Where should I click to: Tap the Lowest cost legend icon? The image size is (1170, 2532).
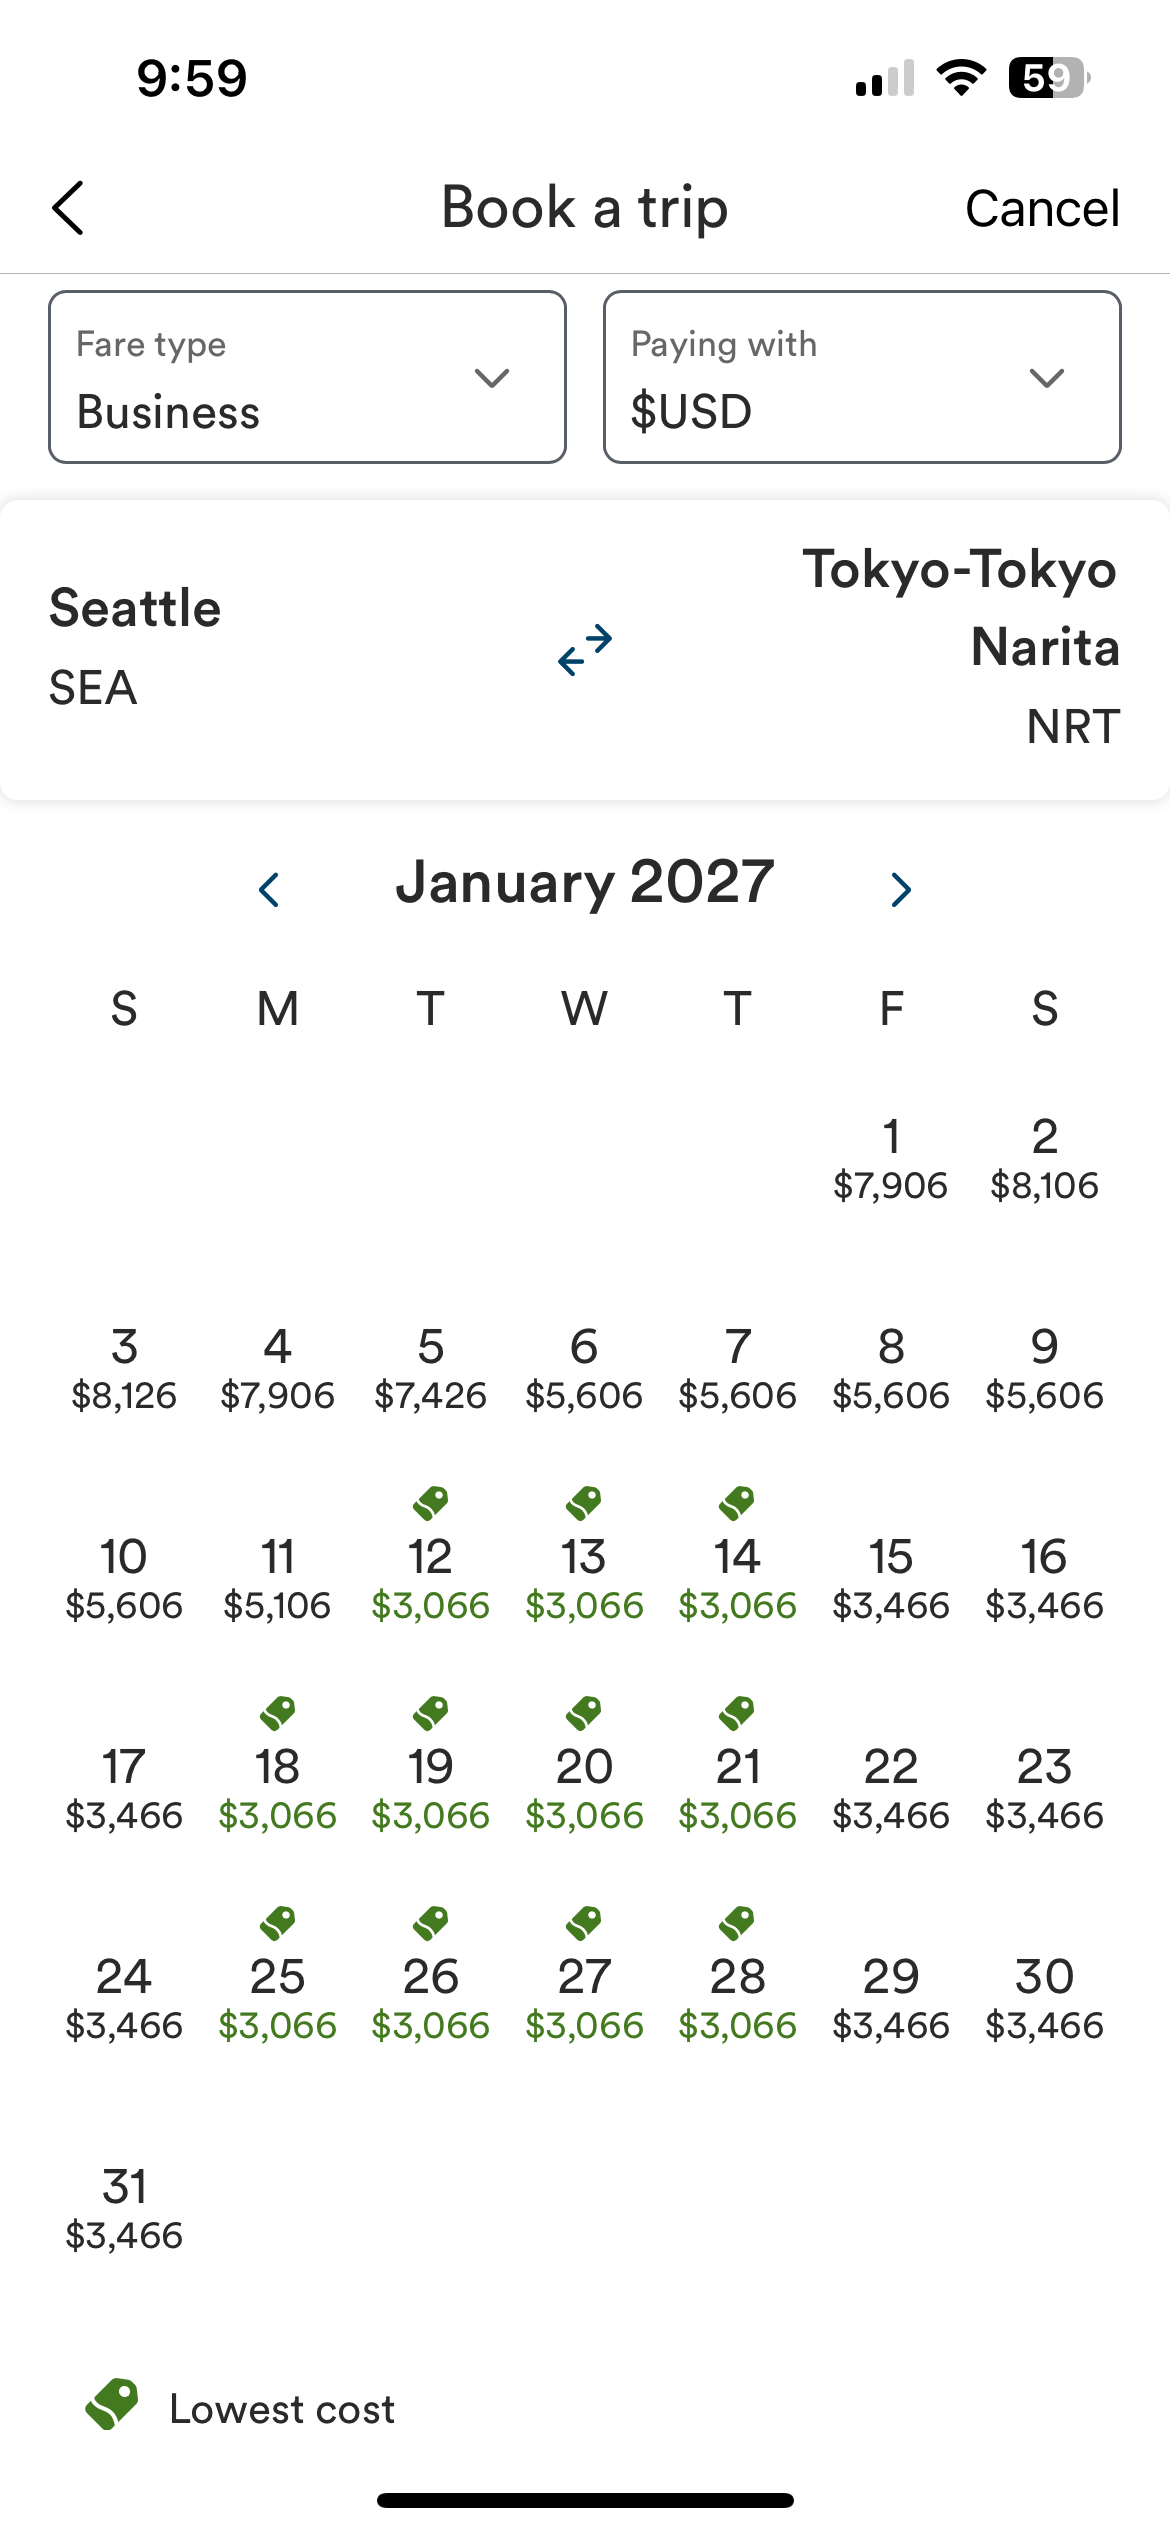coord(112,2404)
